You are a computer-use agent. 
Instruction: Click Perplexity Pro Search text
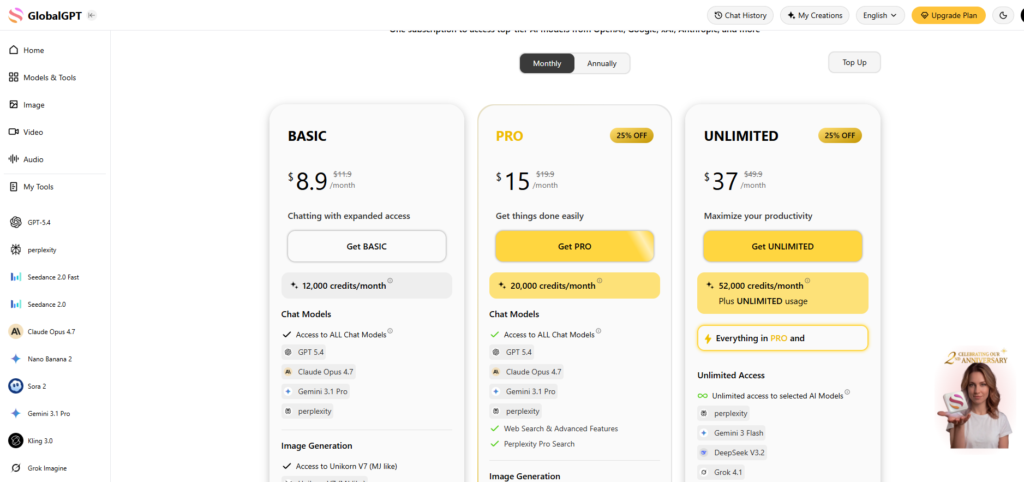(x=539, y=444)
